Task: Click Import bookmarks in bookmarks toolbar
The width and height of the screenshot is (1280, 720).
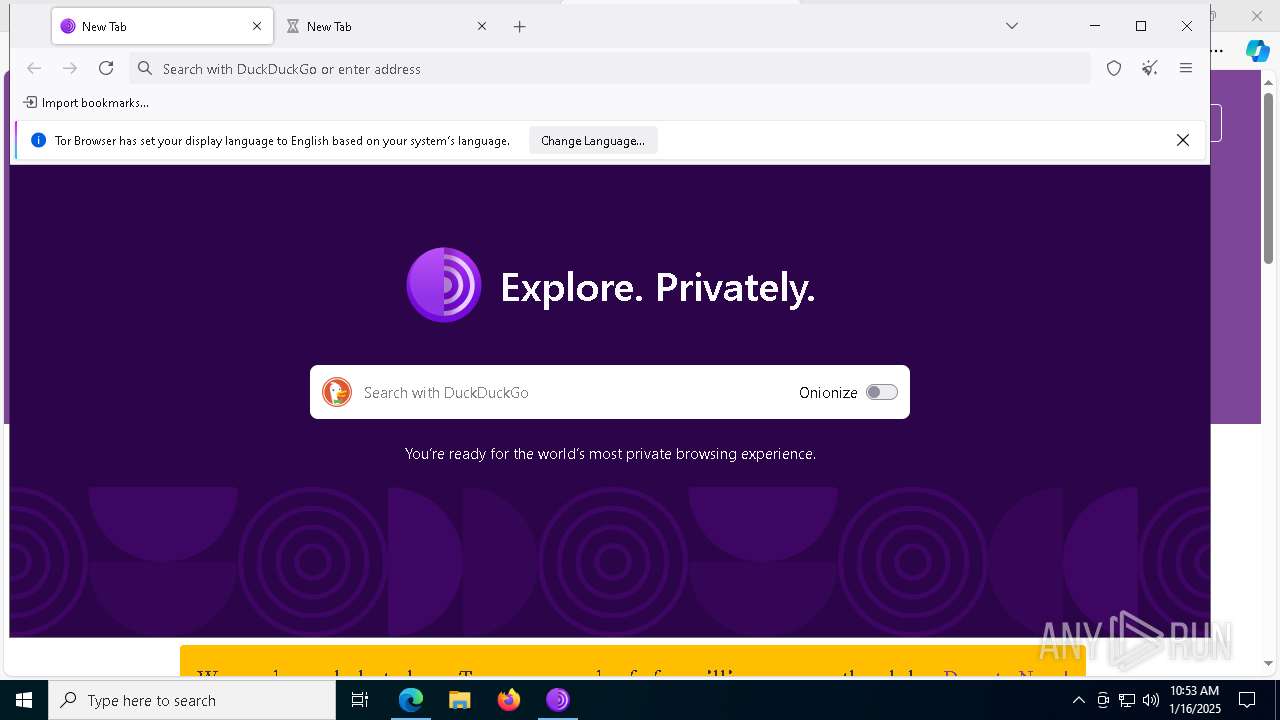Action: tap(86, 102)
